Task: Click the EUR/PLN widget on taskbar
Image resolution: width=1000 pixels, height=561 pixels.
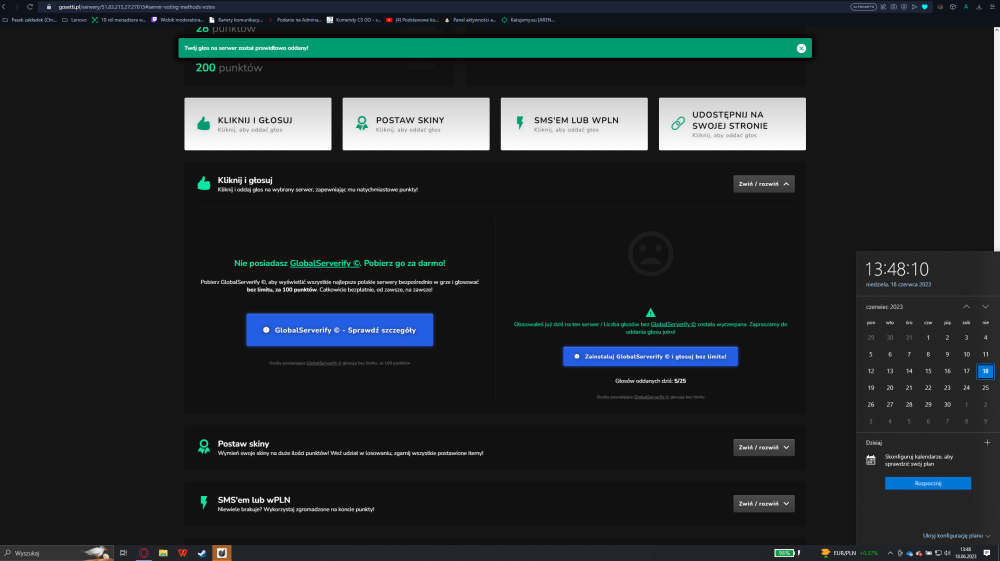Action: pyautogui.click(x=849, y=553)
